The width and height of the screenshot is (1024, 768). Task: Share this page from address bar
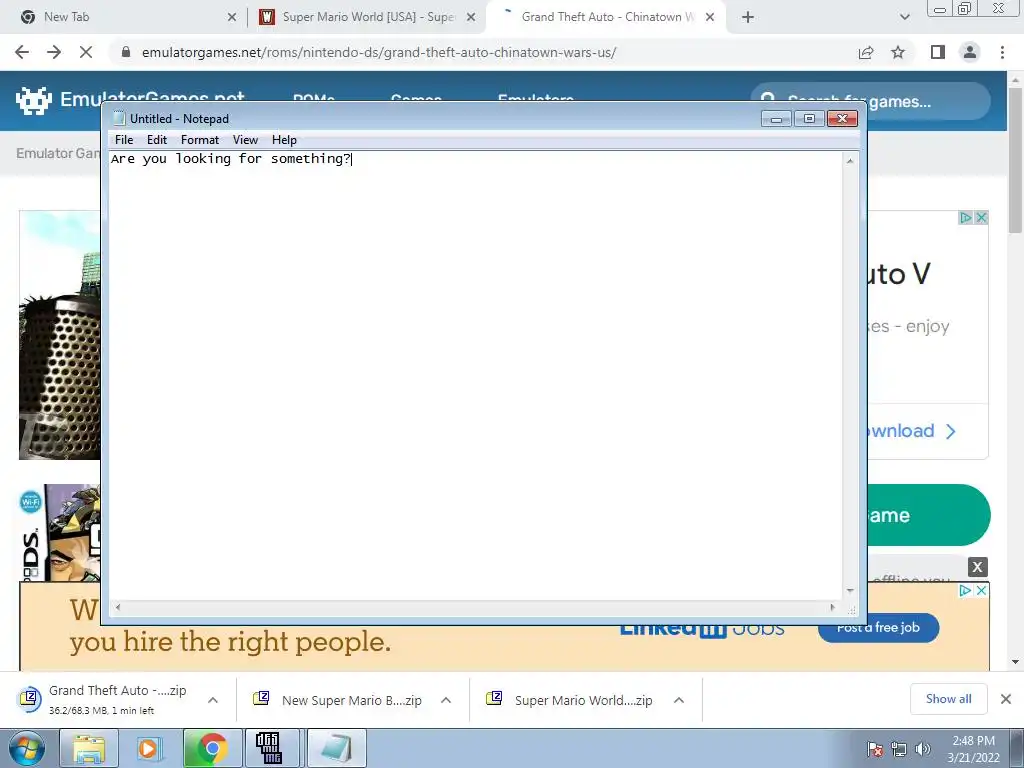tap(866, 52)
